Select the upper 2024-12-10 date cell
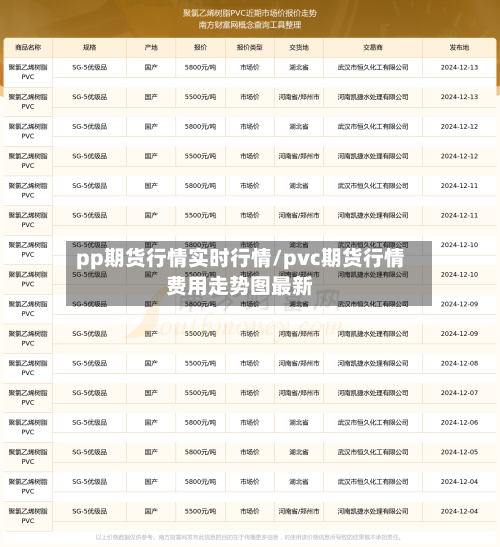500x547 pixels. [459, 245]
